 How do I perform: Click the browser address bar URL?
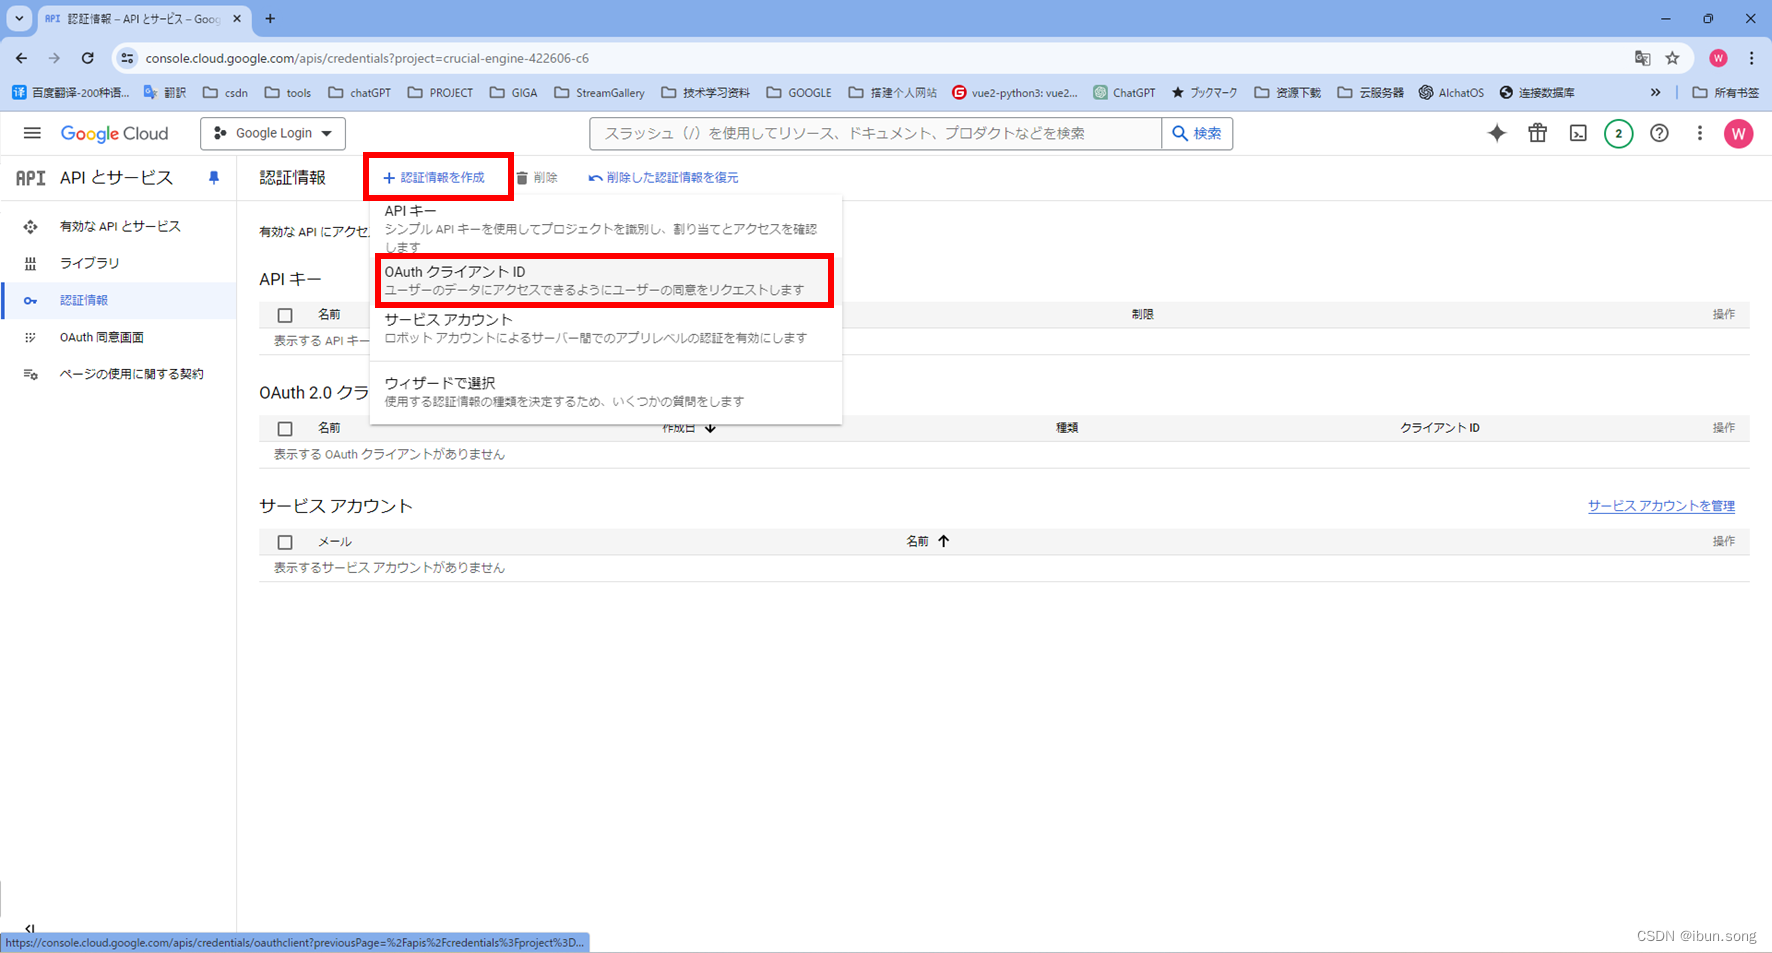pos(367,58)
